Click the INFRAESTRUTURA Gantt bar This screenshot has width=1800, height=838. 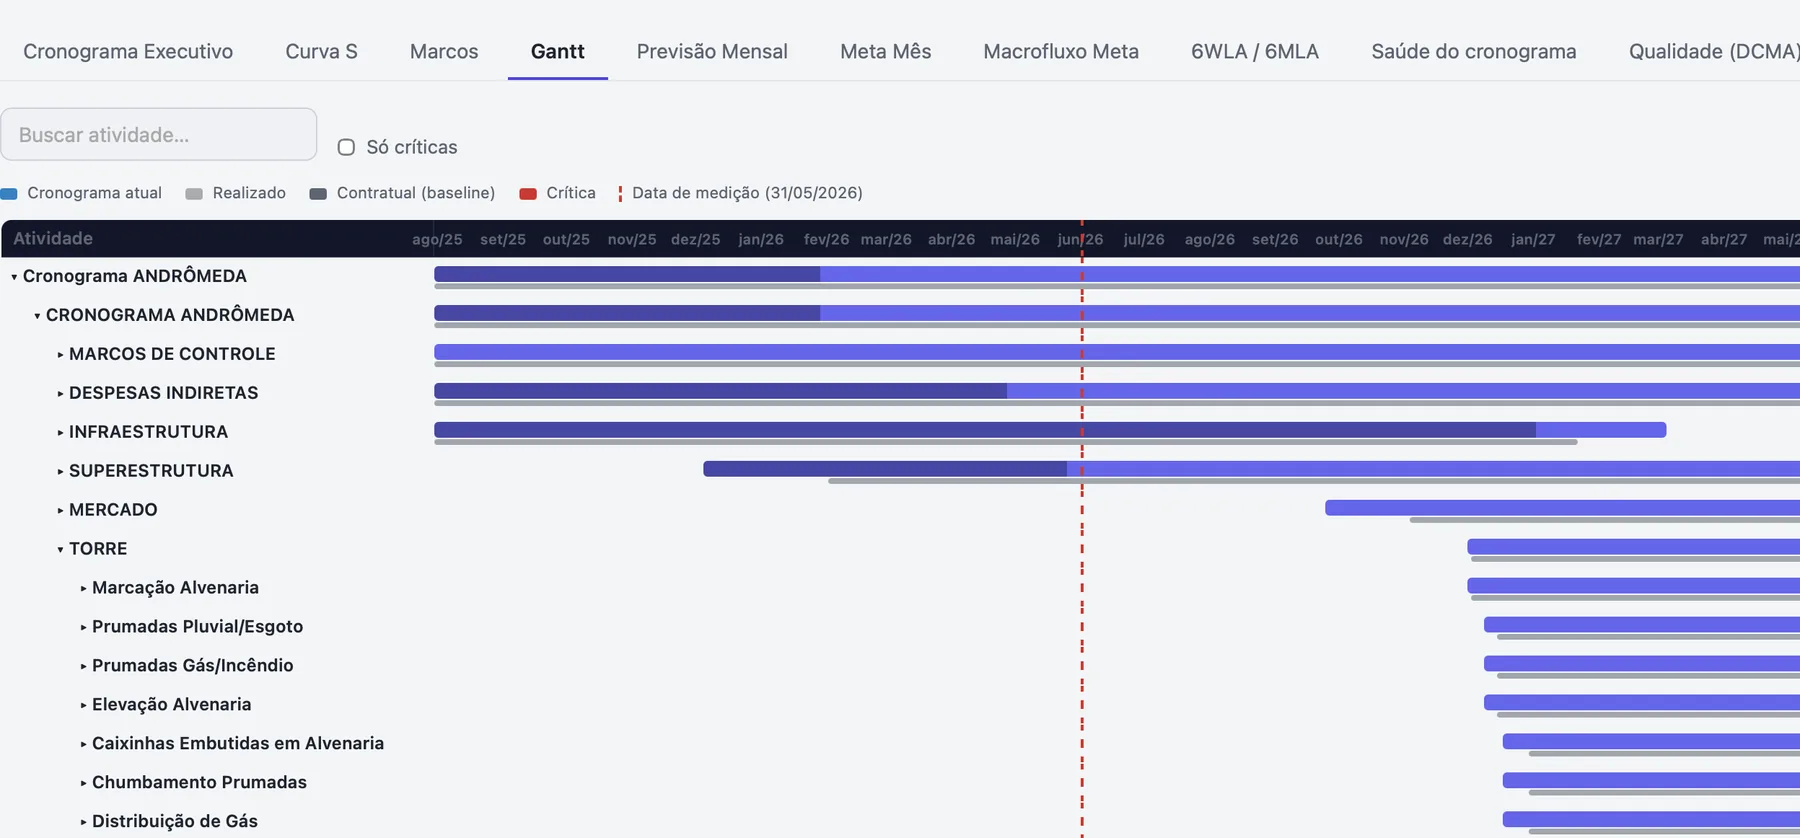coord(1050,430)
